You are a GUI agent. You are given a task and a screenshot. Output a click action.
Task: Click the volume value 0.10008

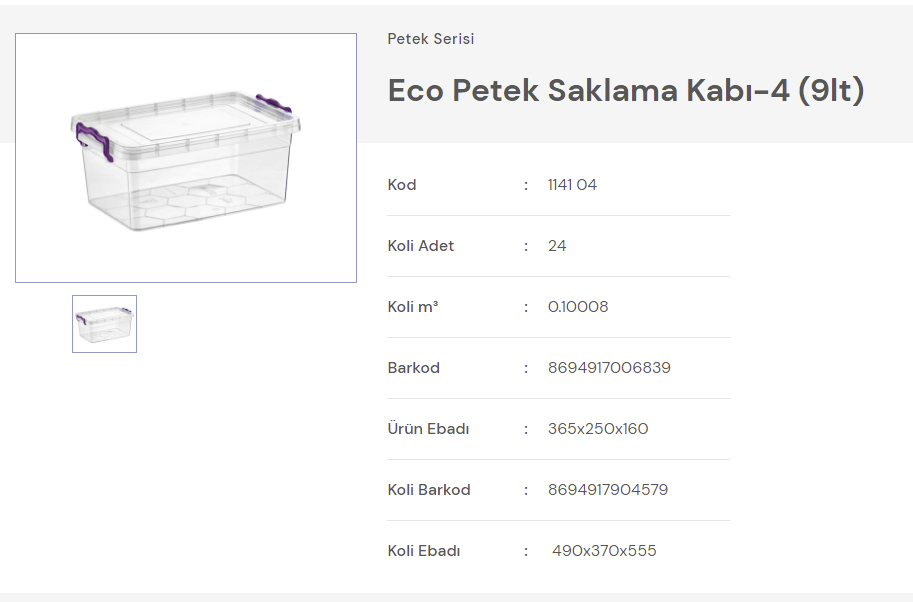(578, 307)
